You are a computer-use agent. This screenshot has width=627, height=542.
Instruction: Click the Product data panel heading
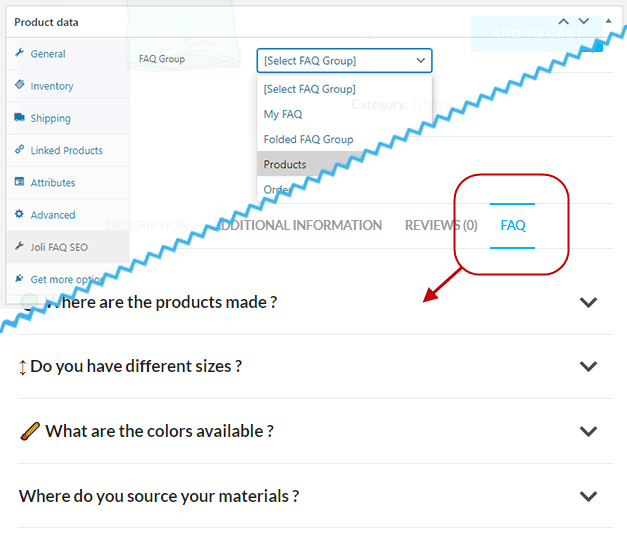[x=46, y=22]
